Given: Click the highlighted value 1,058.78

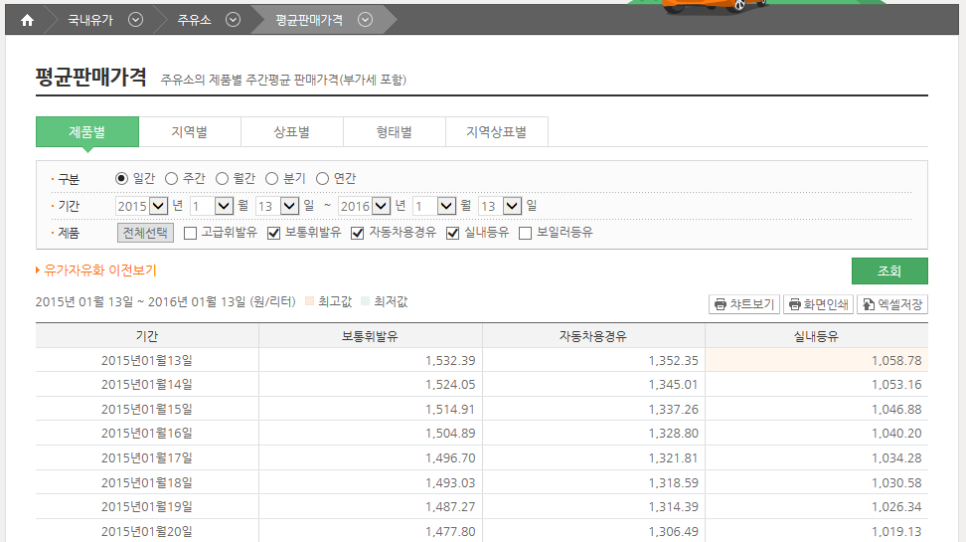Looking at the screenshot, I should [x=896, y=360].
